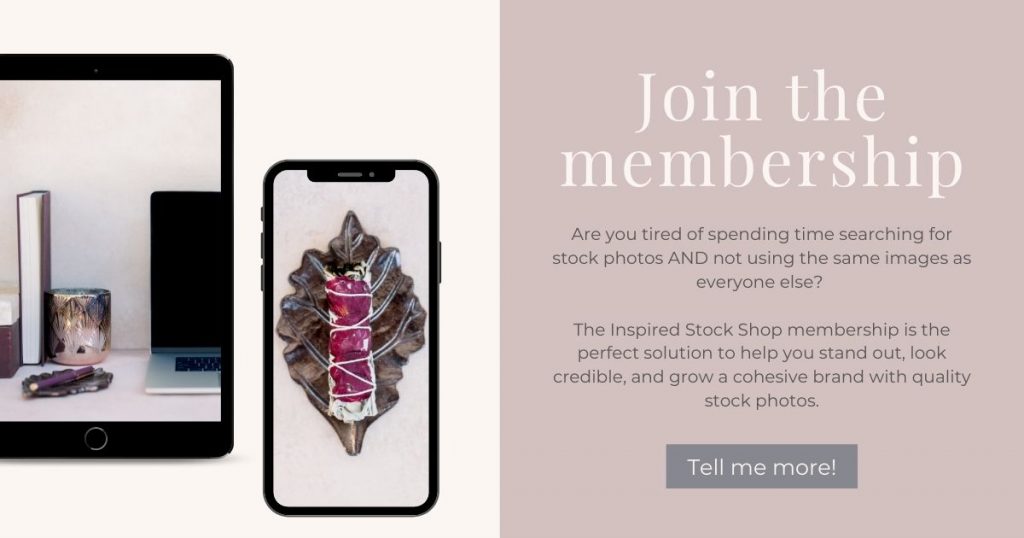Click the metallic candle holder on the tablet screen
Screen dimensions: 1024x538
(x=78, y=326)
